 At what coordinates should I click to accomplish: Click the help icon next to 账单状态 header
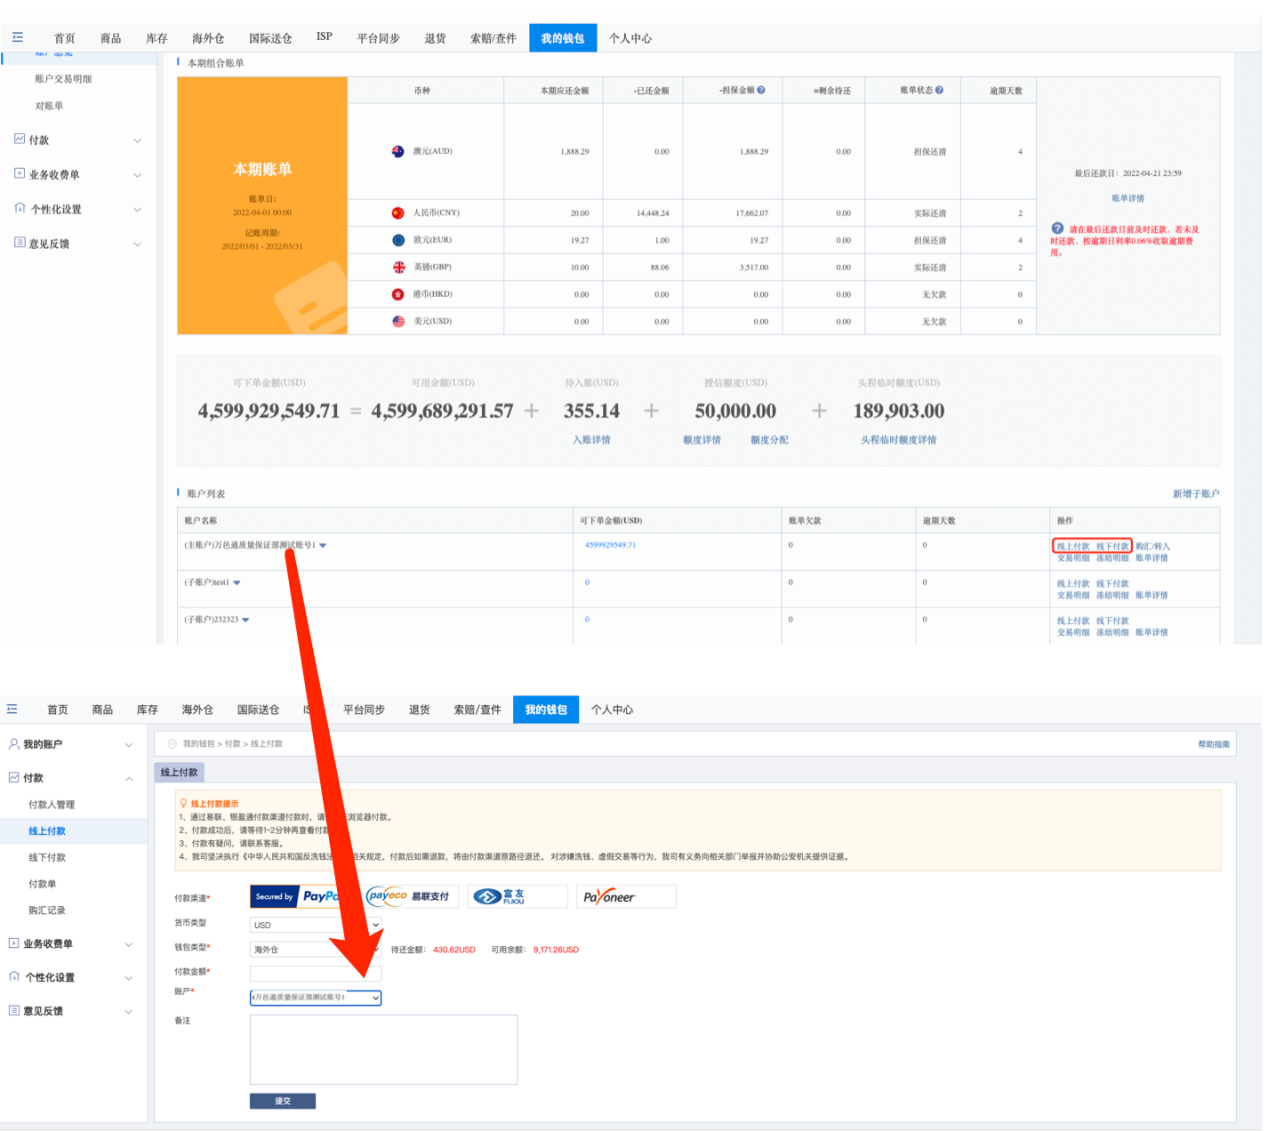[939, 90]
